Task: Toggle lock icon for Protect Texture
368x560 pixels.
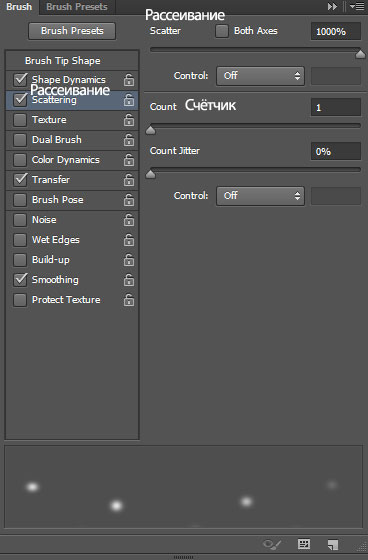Action: click(x=129, y=300)
